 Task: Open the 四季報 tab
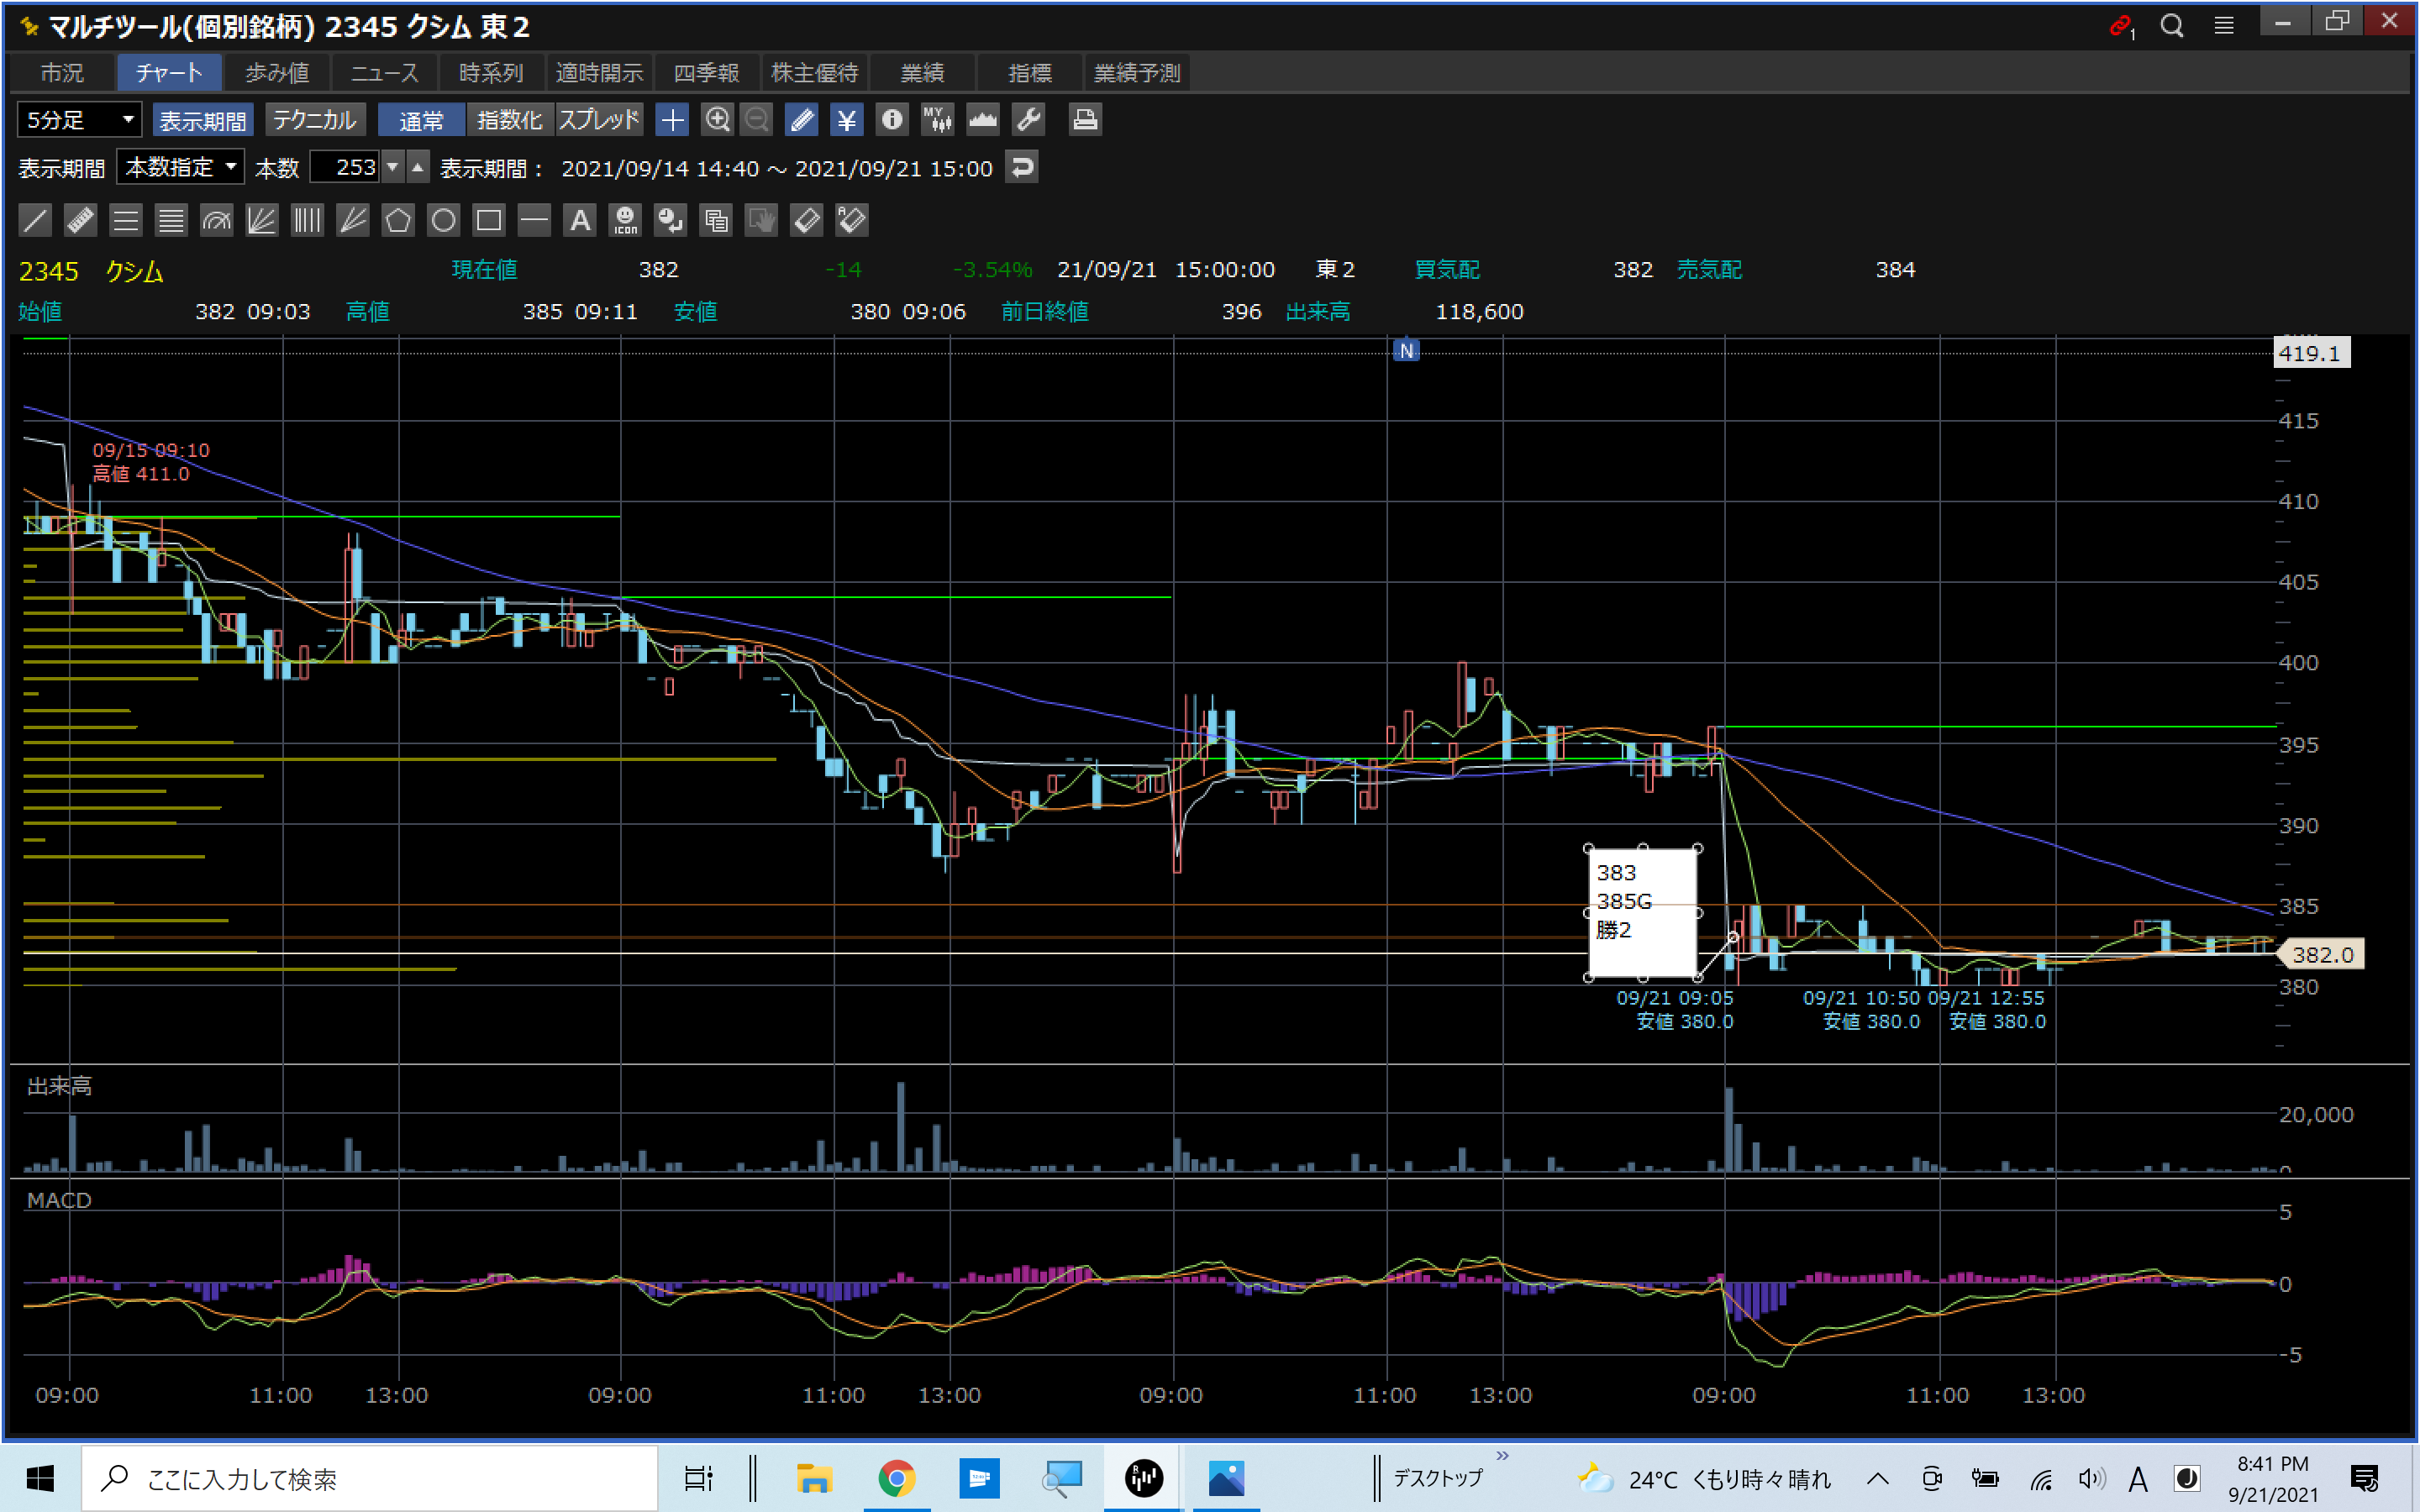click(x=706, y=73)
